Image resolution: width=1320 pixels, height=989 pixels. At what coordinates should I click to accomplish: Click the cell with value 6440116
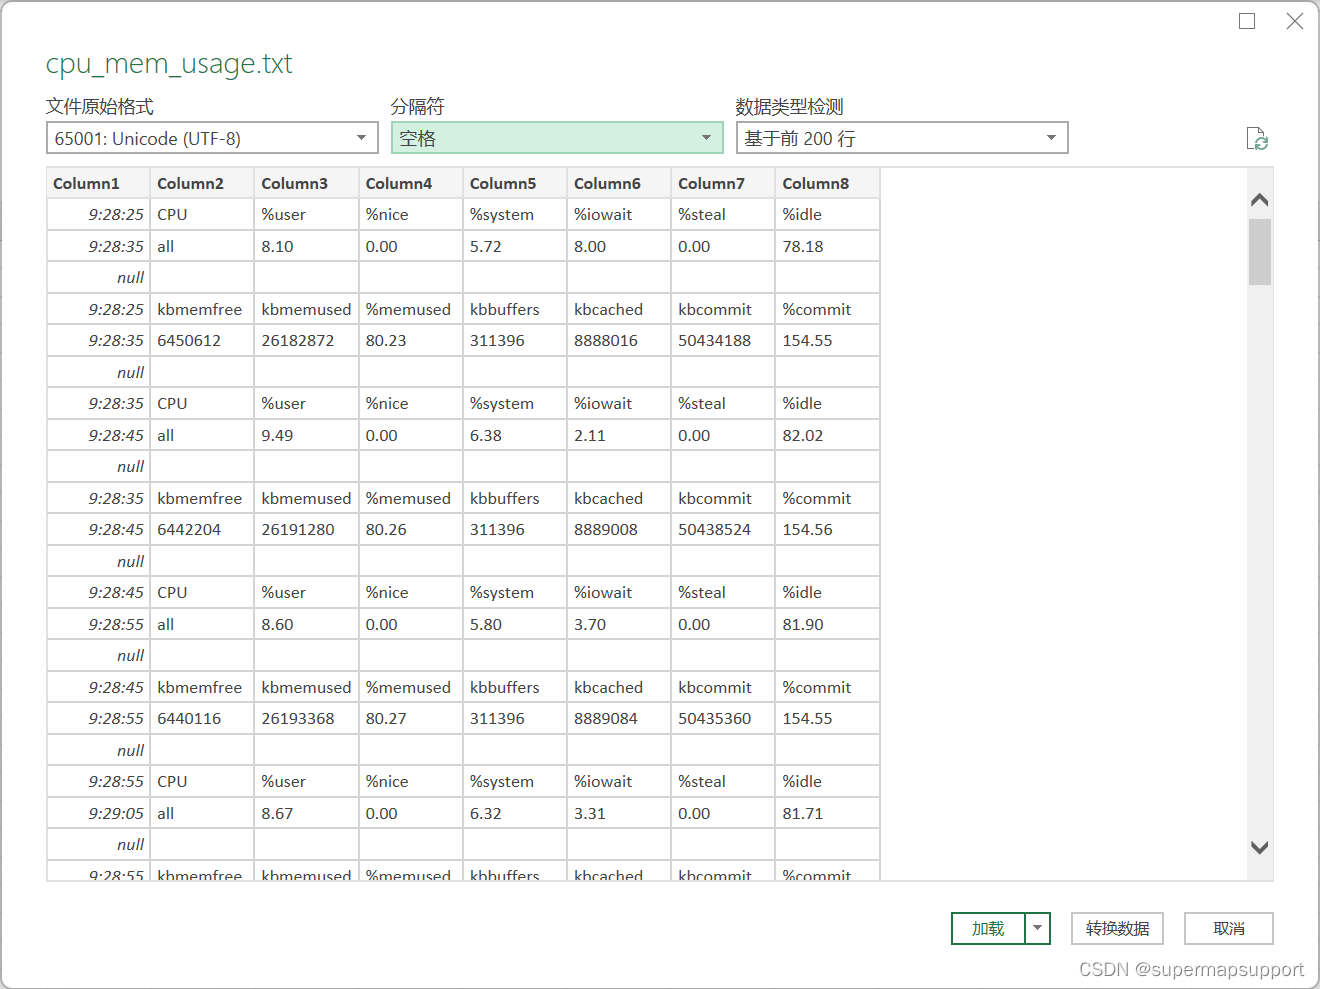(x=202, y=718)
